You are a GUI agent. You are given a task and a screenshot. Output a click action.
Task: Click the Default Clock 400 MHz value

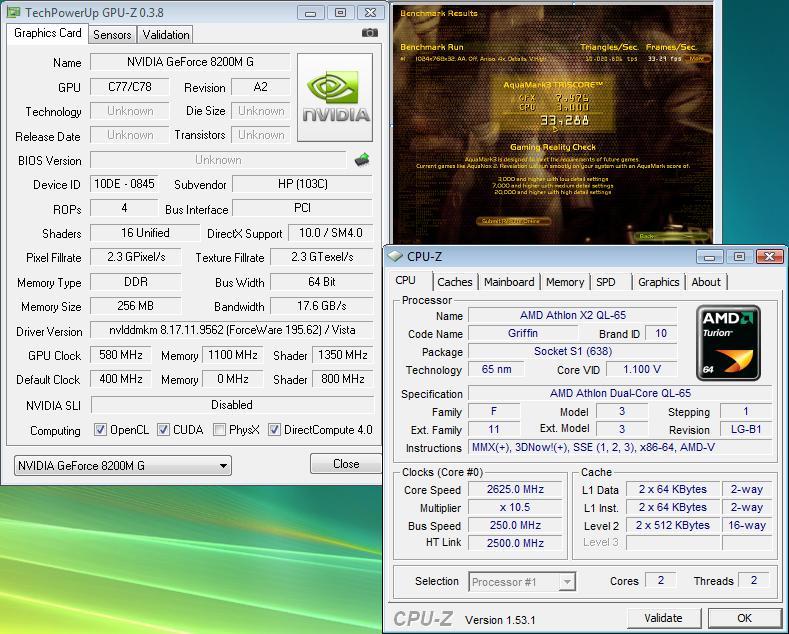121,378
